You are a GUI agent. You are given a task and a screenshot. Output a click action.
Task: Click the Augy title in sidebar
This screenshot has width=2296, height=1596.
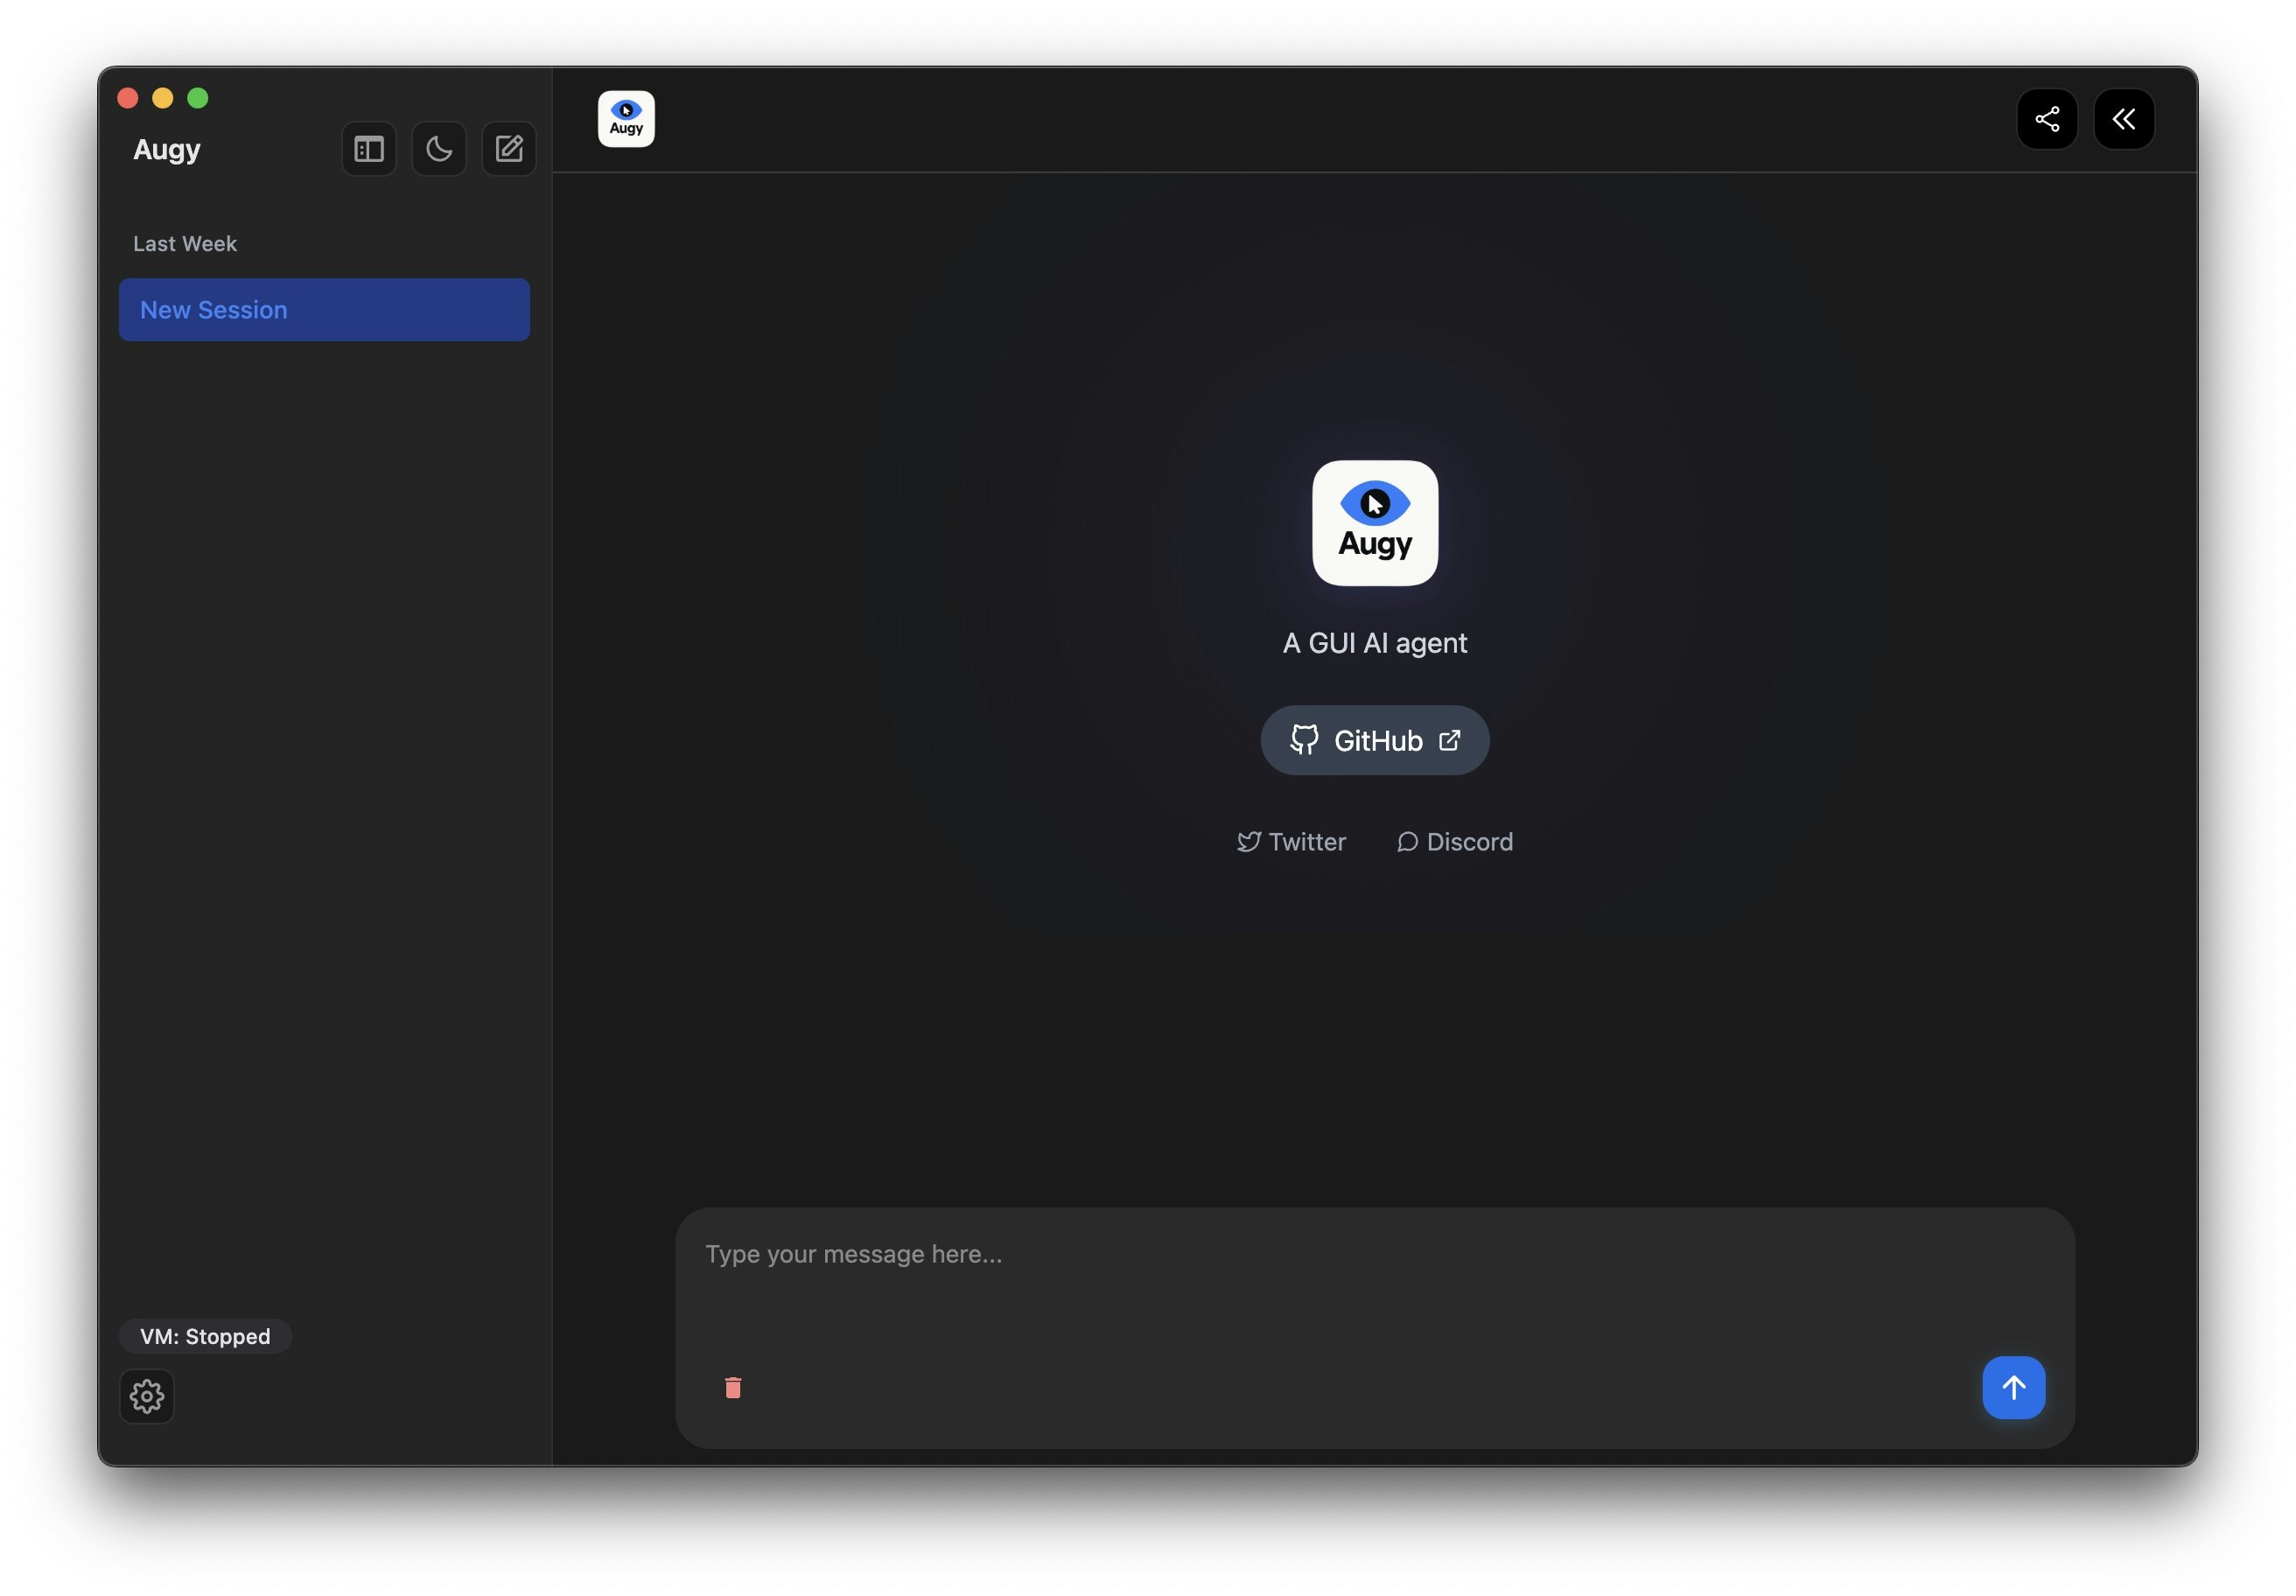pos(167,150)
